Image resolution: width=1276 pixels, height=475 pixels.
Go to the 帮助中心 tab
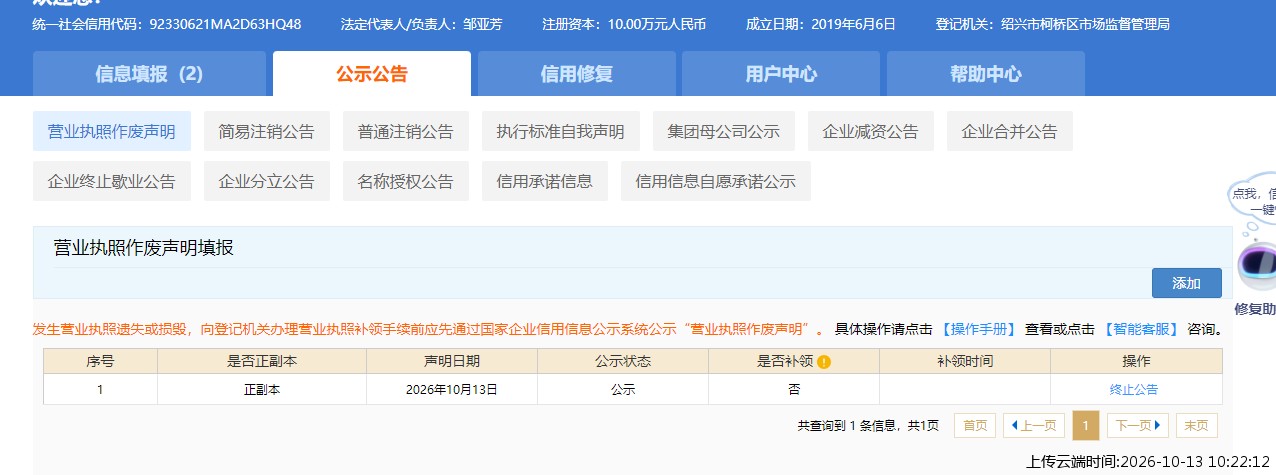click(986, 74)
